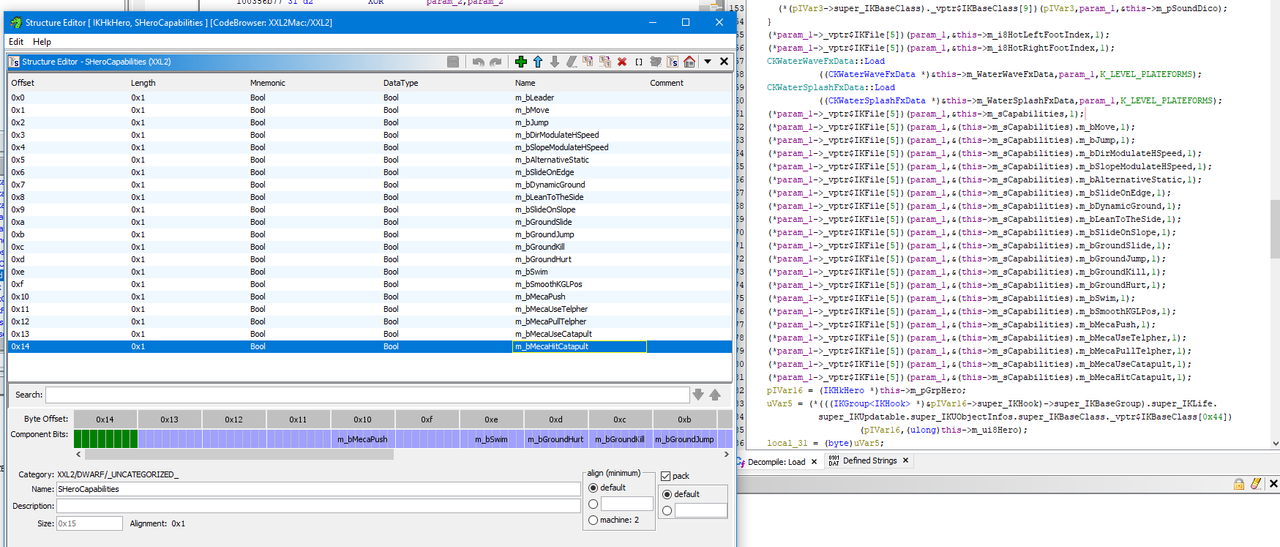
Task: Click the search down arrow next to Search field
Action: point(699,395)
